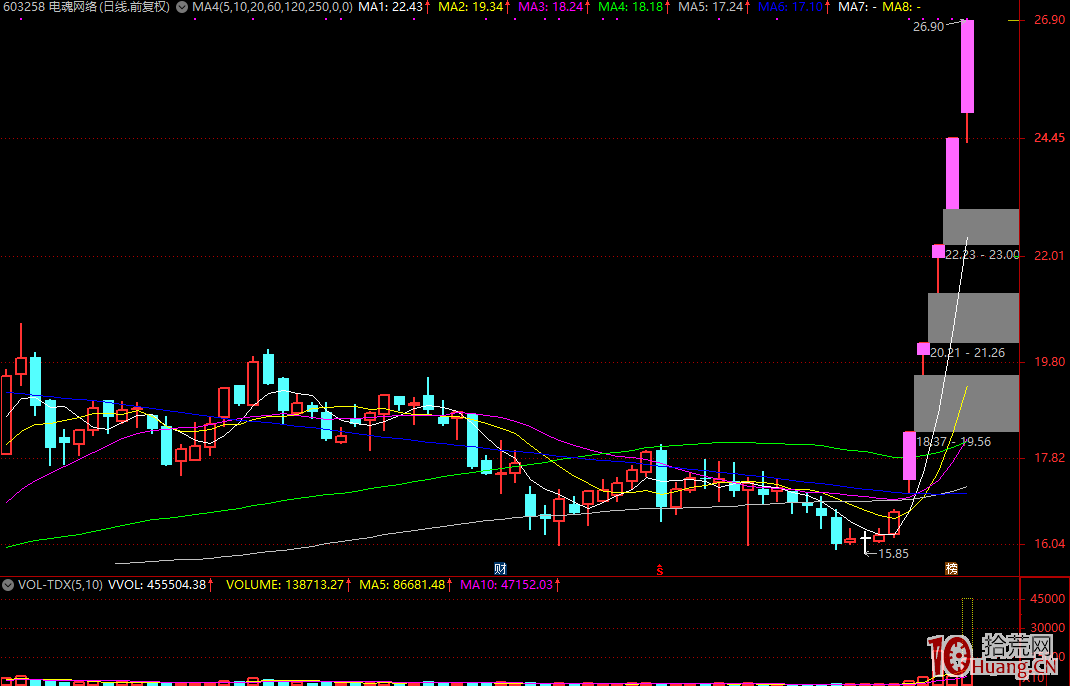Click the 财 financial report marker

pos(500,568)
